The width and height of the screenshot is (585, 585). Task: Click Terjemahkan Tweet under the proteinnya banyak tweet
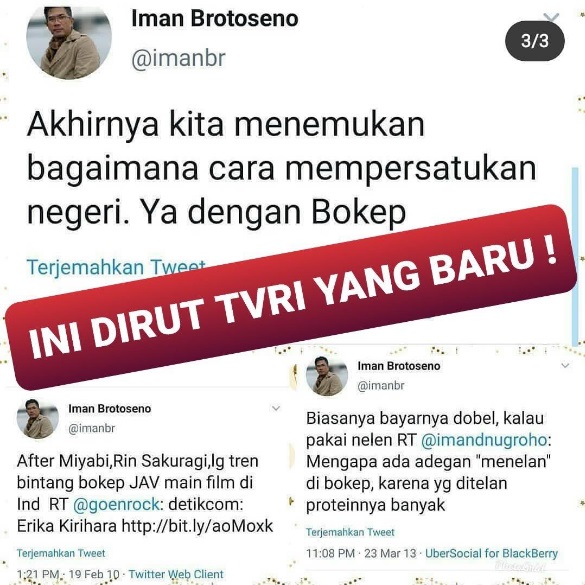point(350,532)
